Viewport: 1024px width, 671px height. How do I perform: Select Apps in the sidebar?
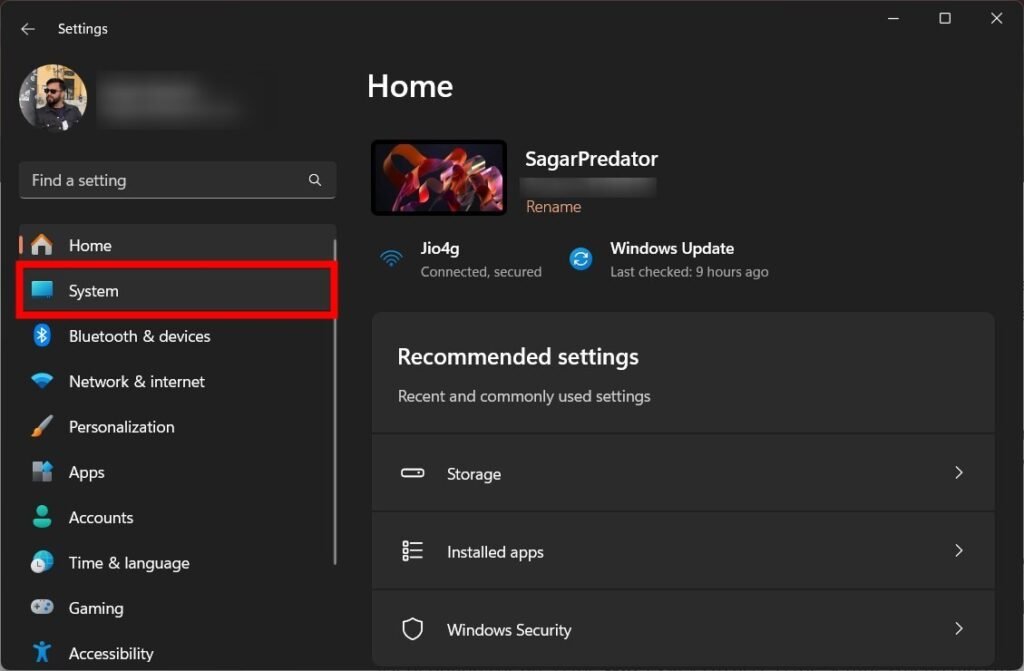(x=178, y=472)
